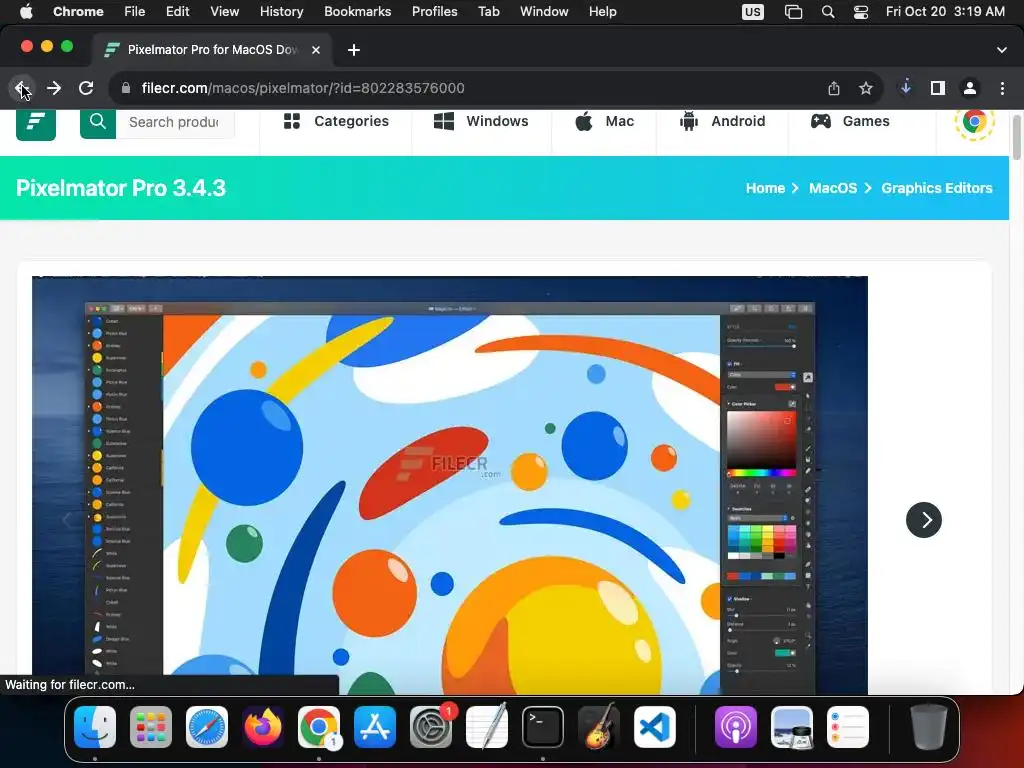Open the Chrome three-dot menu

(1002, 88)
